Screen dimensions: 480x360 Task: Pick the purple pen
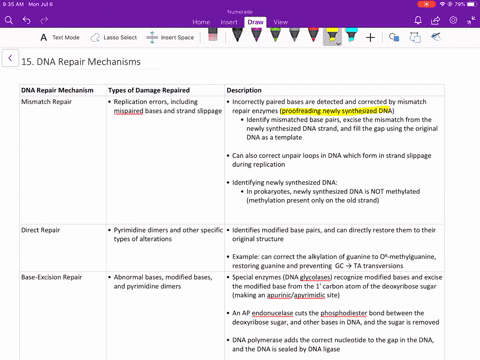[256, 35]
